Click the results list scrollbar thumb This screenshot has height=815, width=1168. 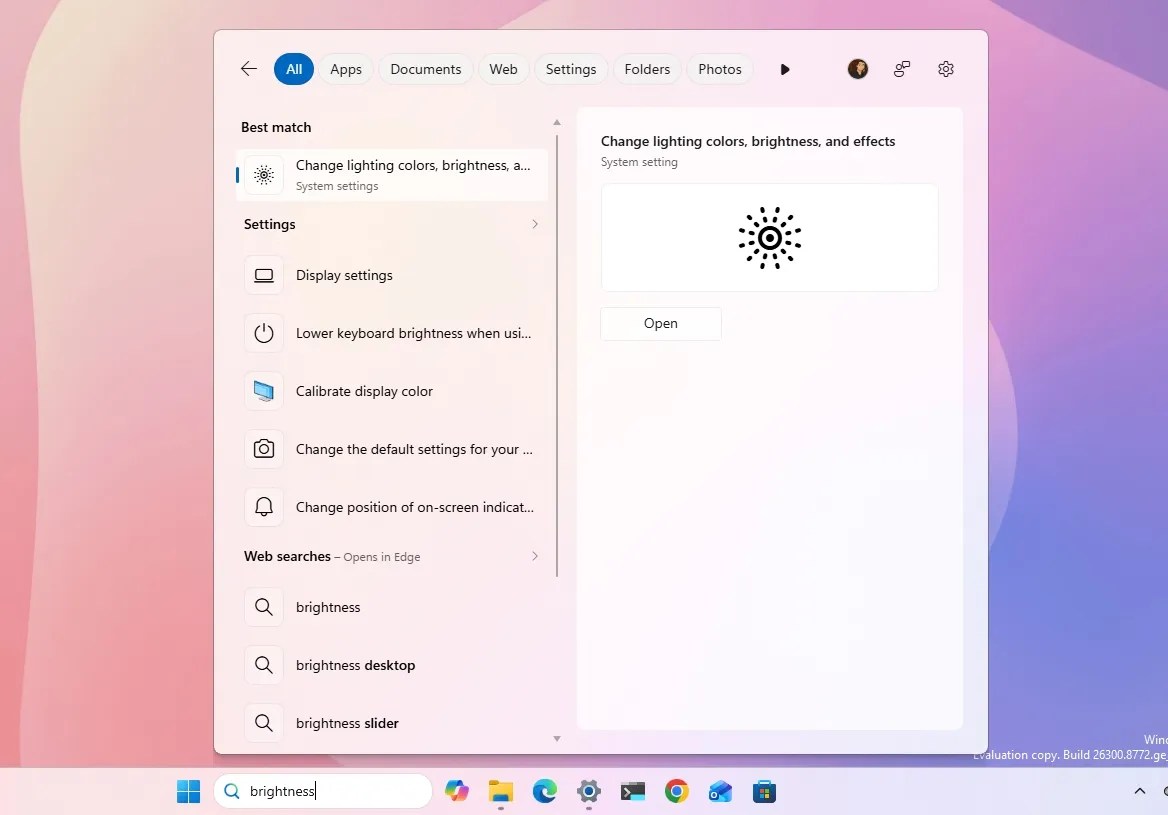point(556,356)
